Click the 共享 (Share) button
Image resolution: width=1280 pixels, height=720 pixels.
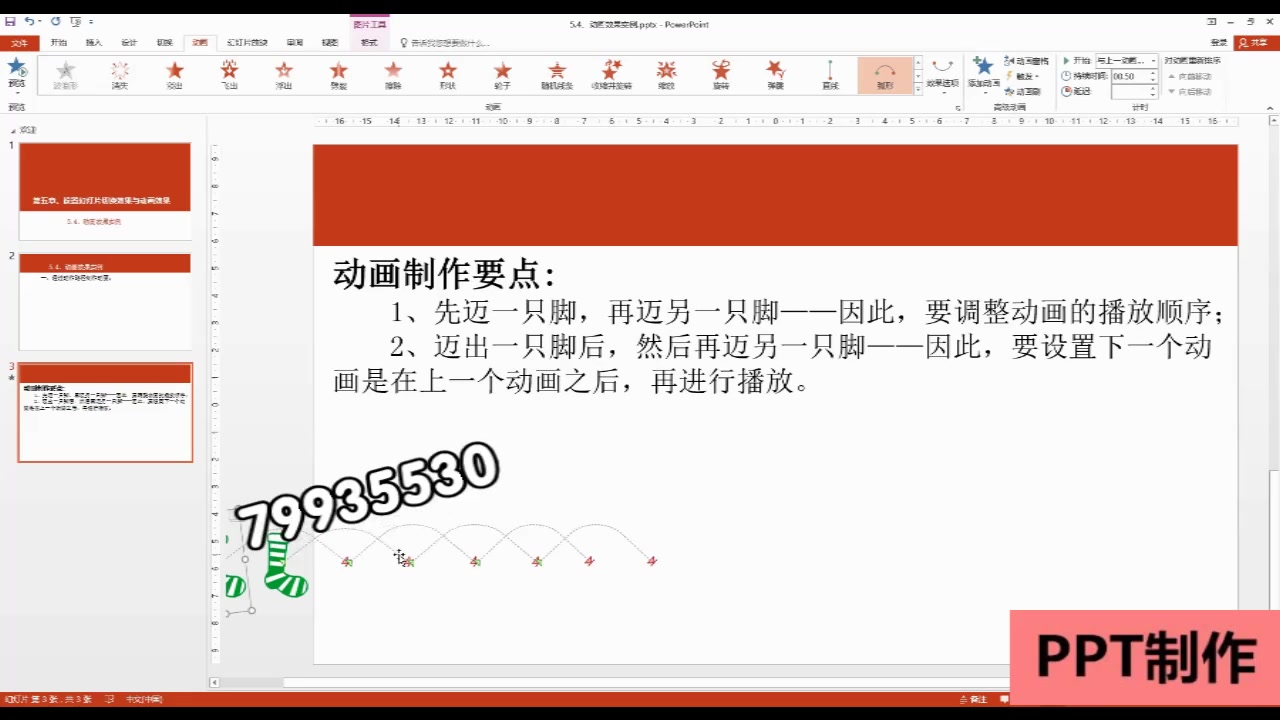pyautogui.click(x=1257, y=43)
